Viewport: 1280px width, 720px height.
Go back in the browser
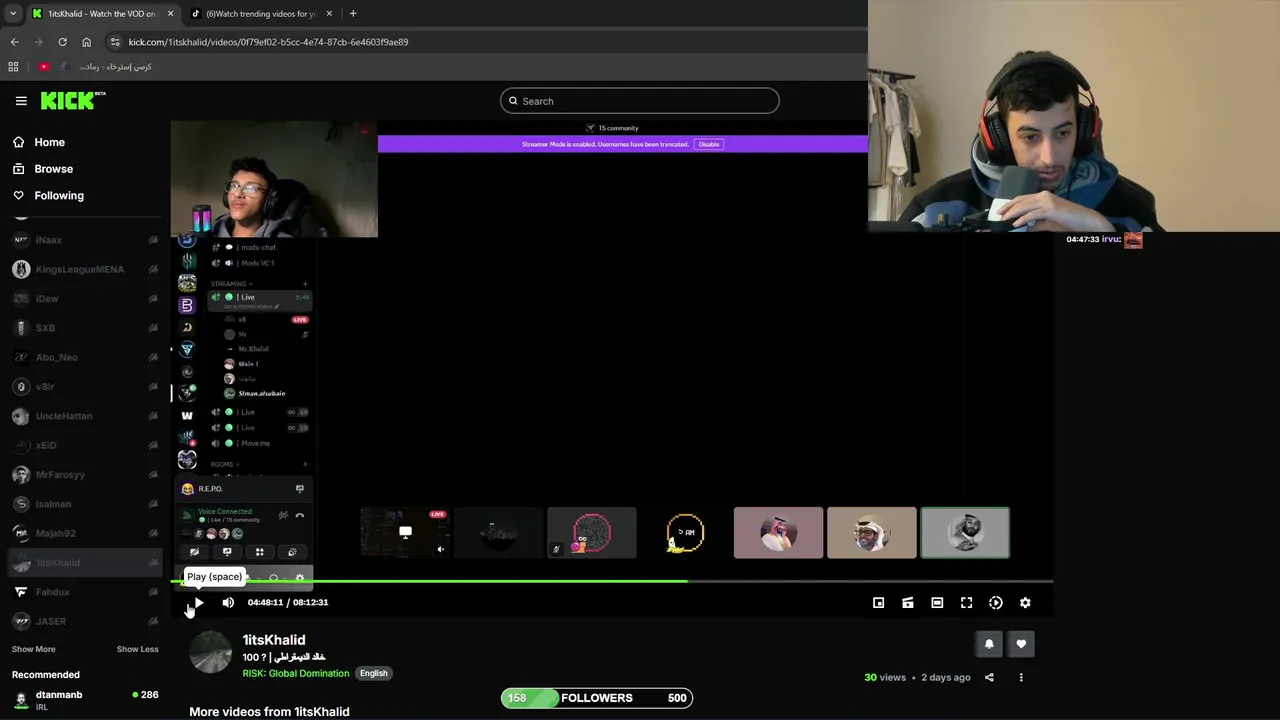coord(14,42)
